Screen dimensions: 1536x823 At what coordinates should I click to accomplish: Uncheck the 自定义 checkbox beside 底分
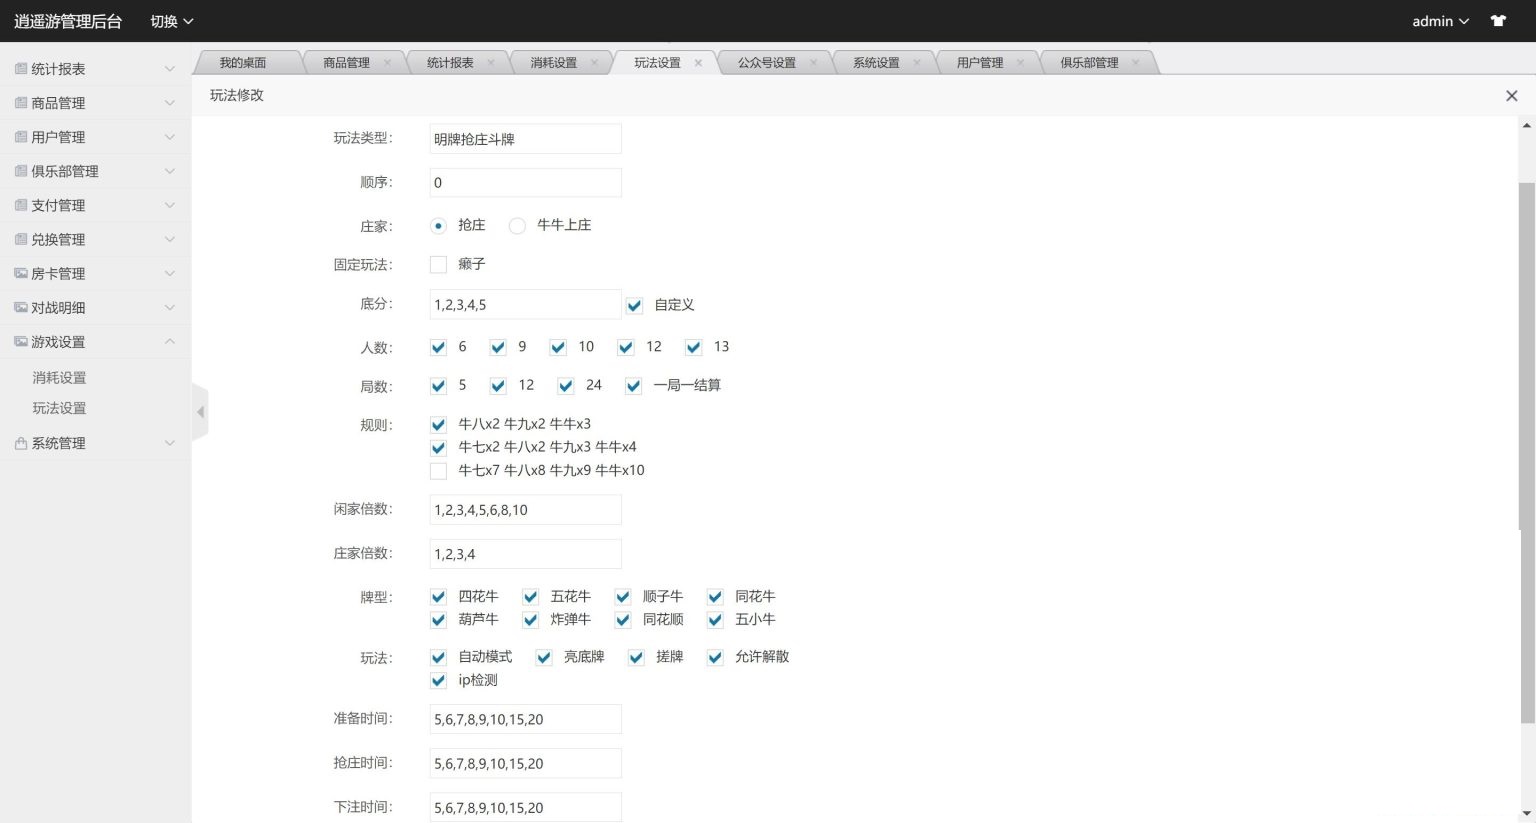[634, 304]
